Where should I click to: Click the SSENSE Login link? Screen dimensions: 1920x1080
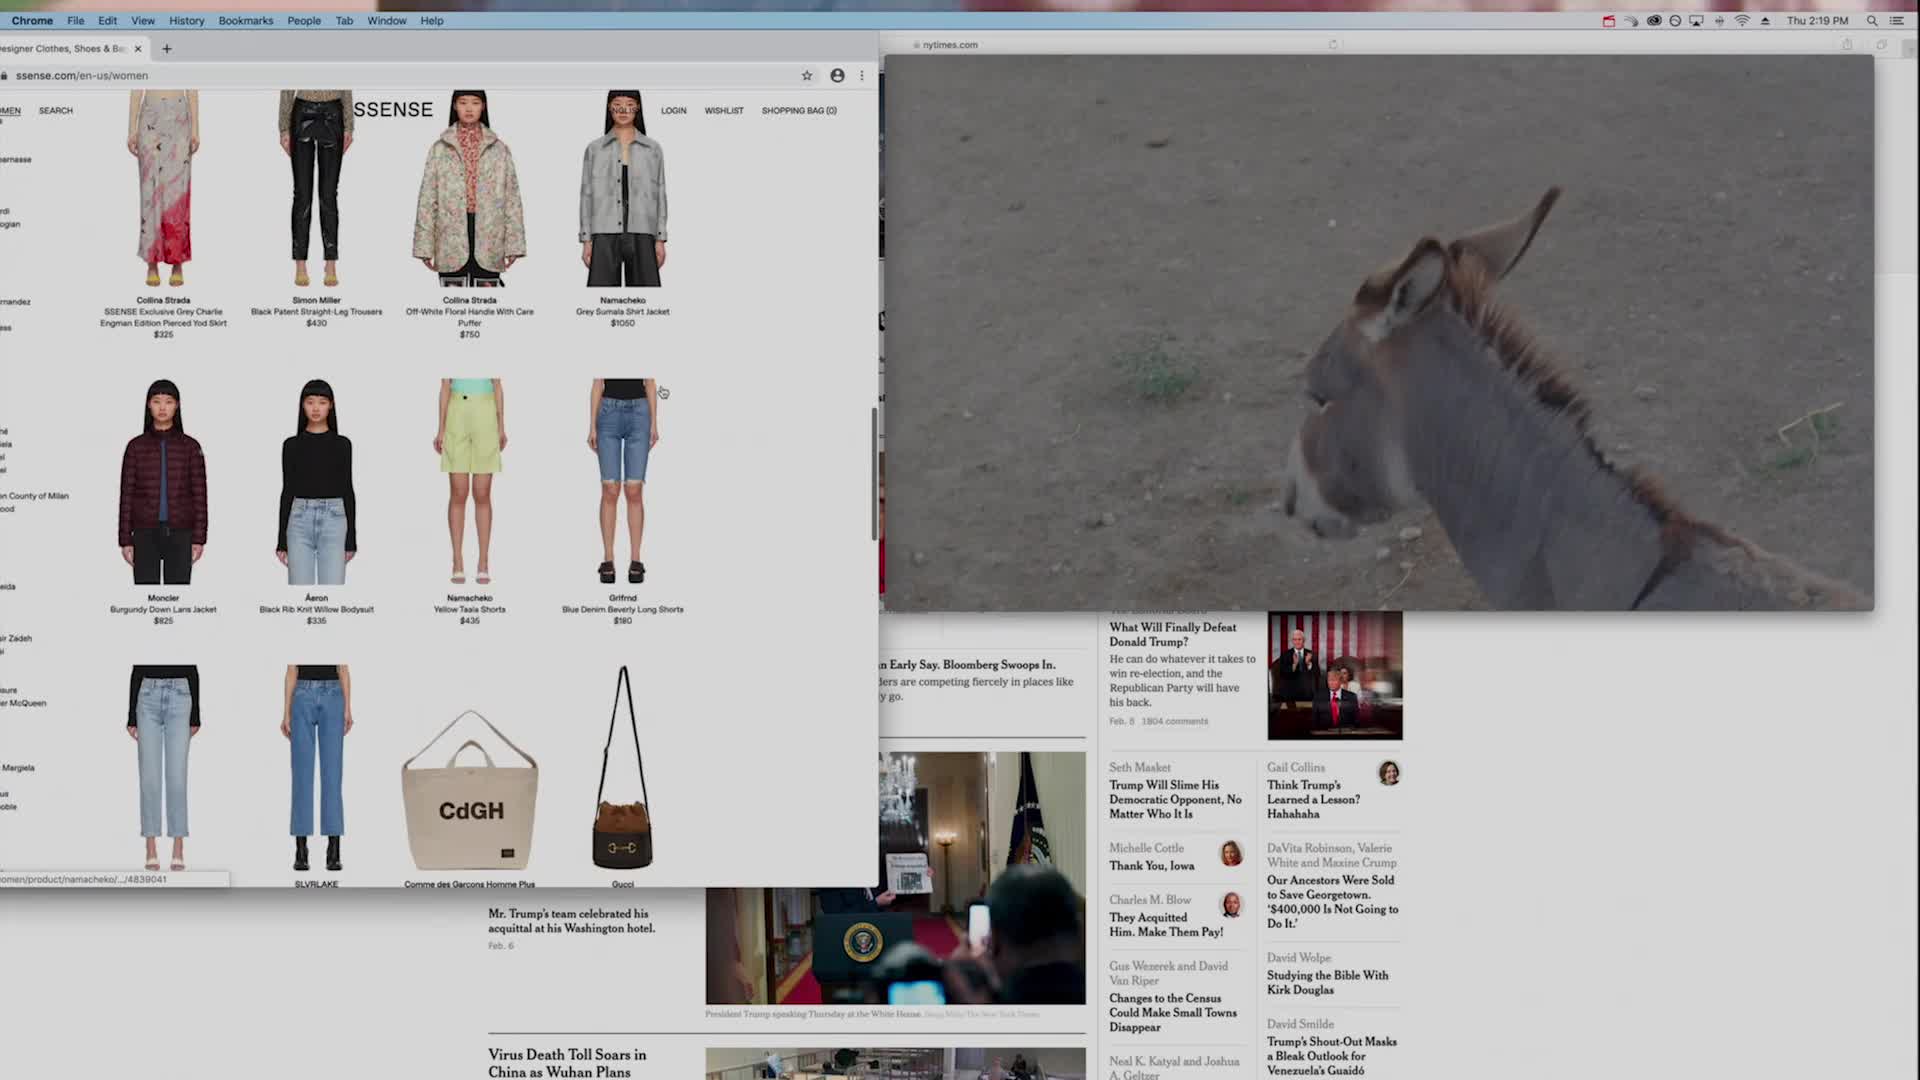click(673, 111)
